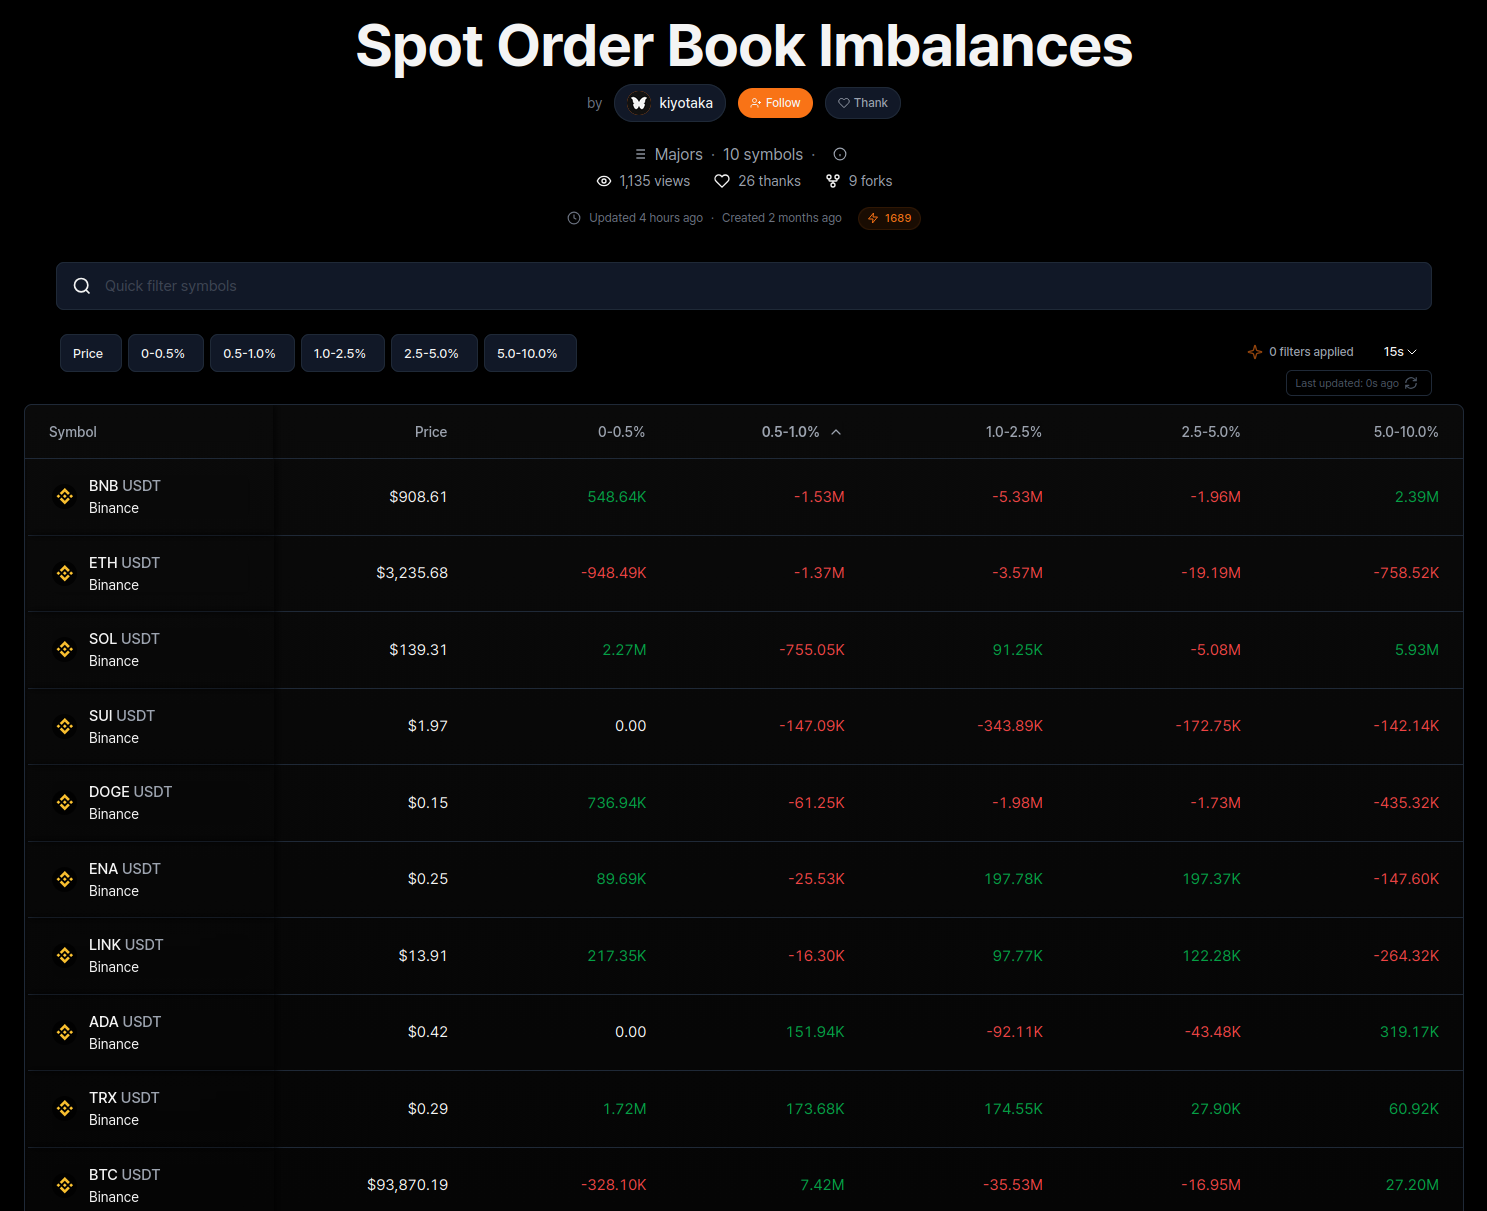Click ETH price $3,235.68
Screen dimensions: 1487x1211
412,573
